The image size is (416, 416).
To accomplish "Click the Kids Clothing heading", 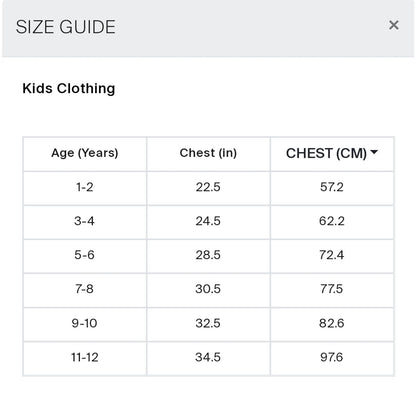I will pyautogui.click(x=69, y=89).
